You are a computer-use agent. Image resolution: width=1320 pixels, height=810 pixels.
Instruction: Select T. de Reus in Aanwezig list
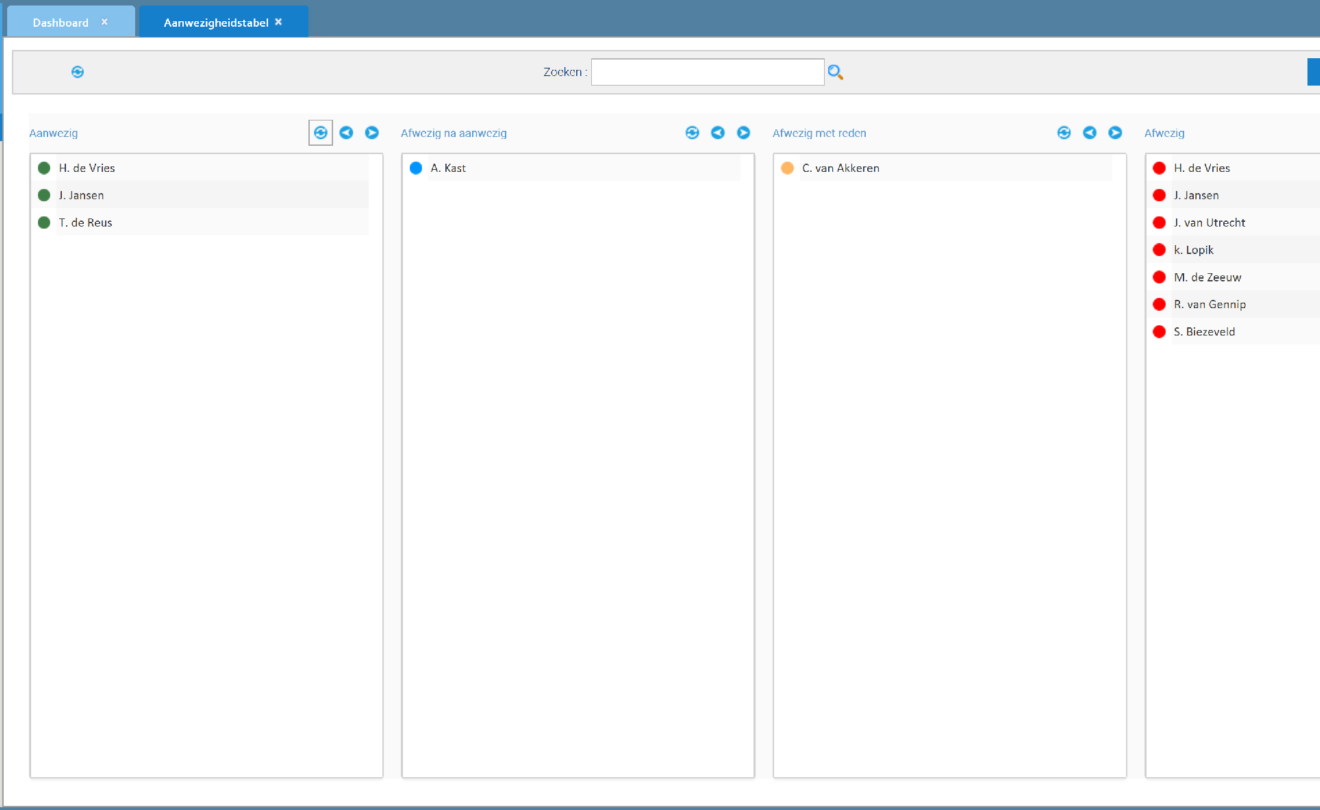pos(85,223)
